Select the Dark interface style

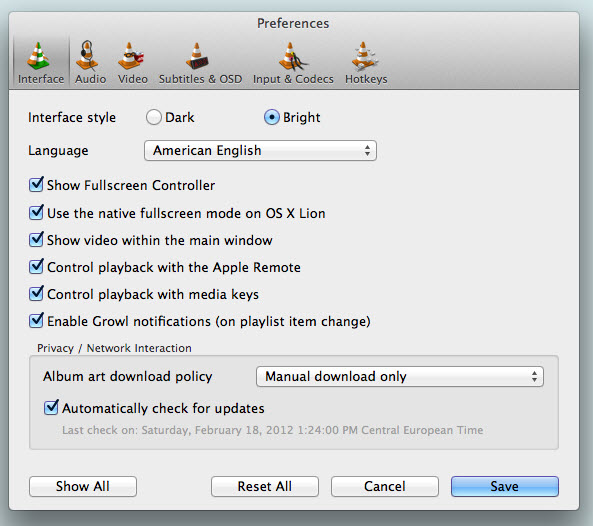pyautogui.click(x=154, y=117)
